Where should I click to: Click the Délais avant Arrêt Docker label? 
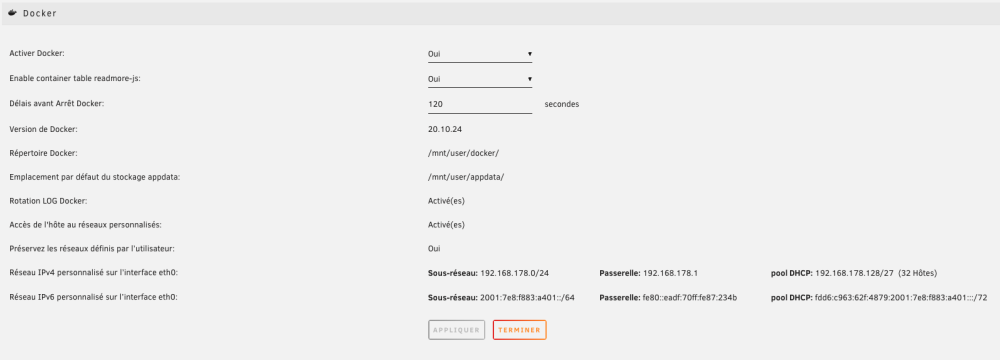pos(57,103)
